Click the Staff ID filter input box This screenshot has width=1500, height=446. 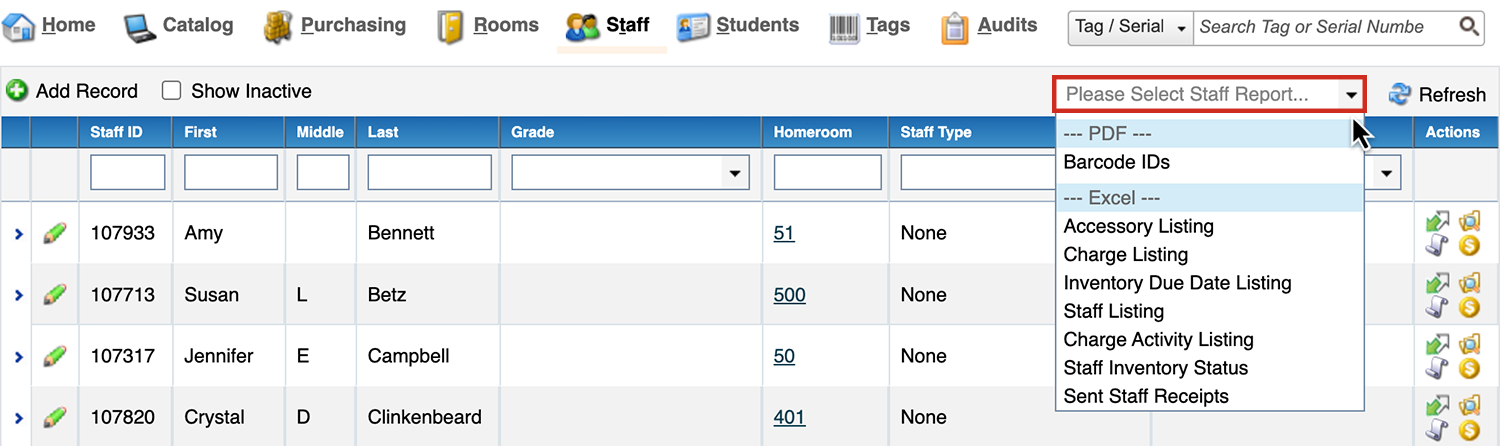tap(127, 173)
